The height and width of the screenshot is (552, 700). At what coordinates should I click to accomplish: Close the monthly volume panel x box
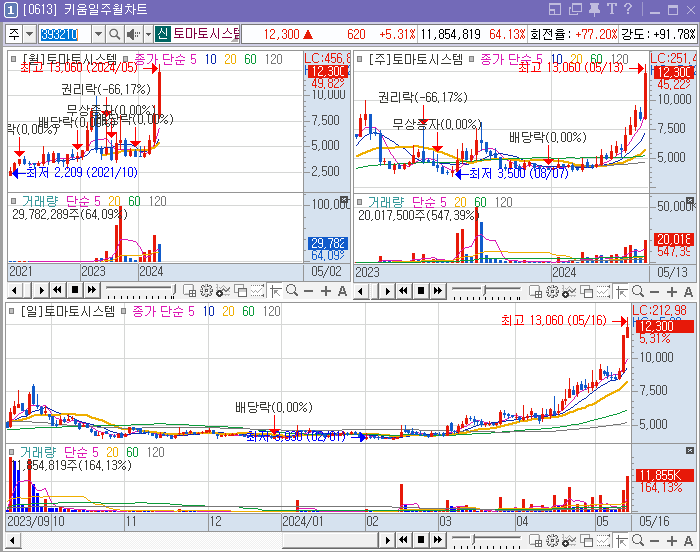[344, 200]
